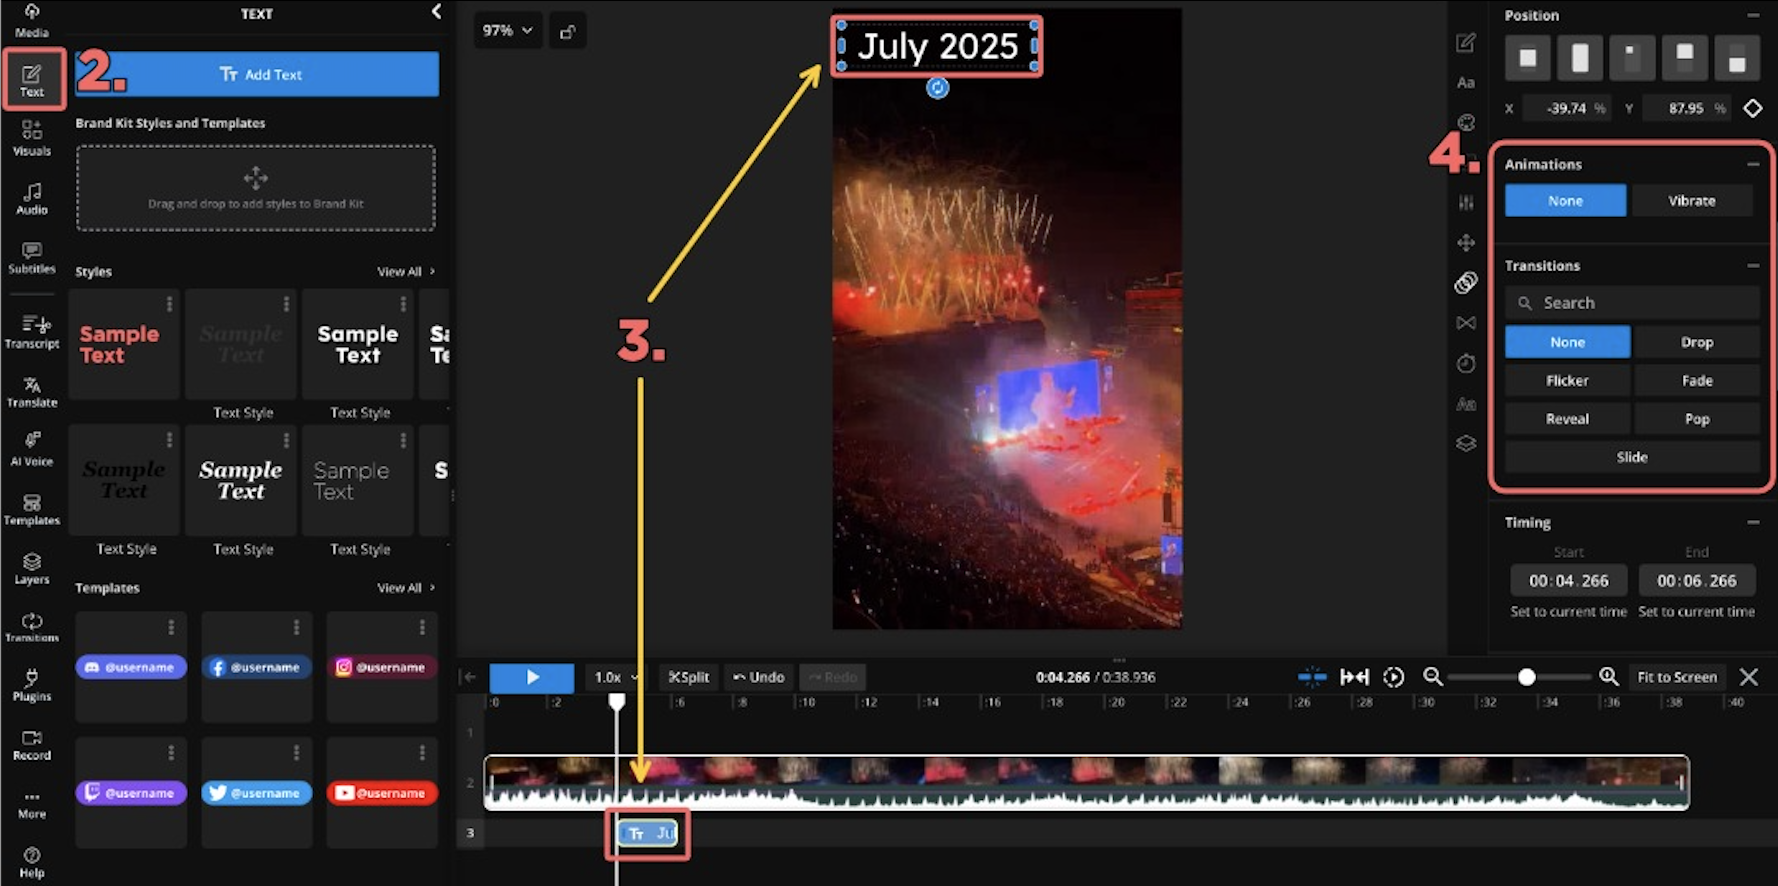
Task: Open the Help sidebar item
Action: (32, 863)
